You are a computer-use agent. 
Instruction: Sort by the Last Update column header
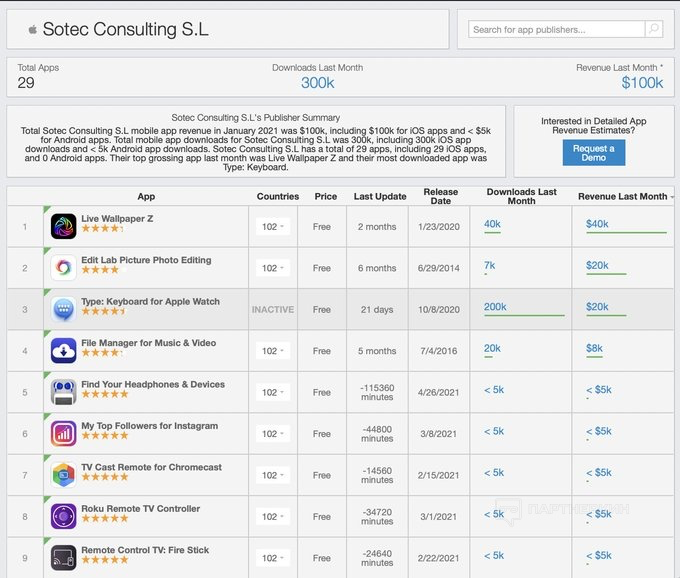380,196
